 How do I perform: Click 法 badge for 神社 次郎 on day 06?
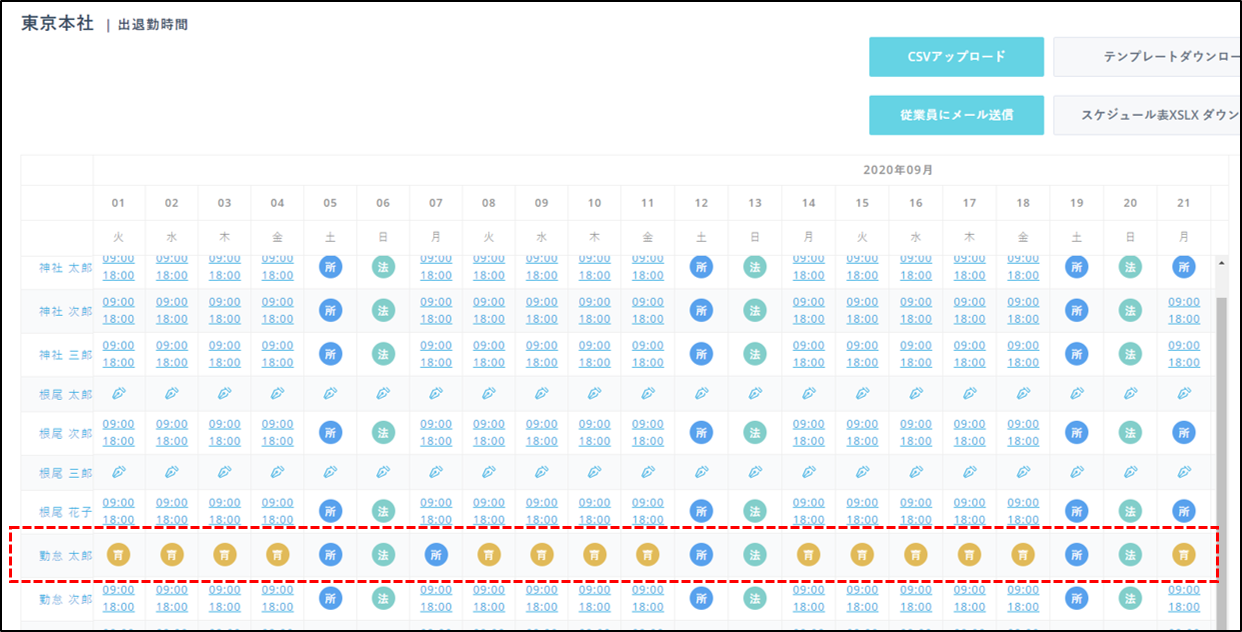[x=383, y=310]
